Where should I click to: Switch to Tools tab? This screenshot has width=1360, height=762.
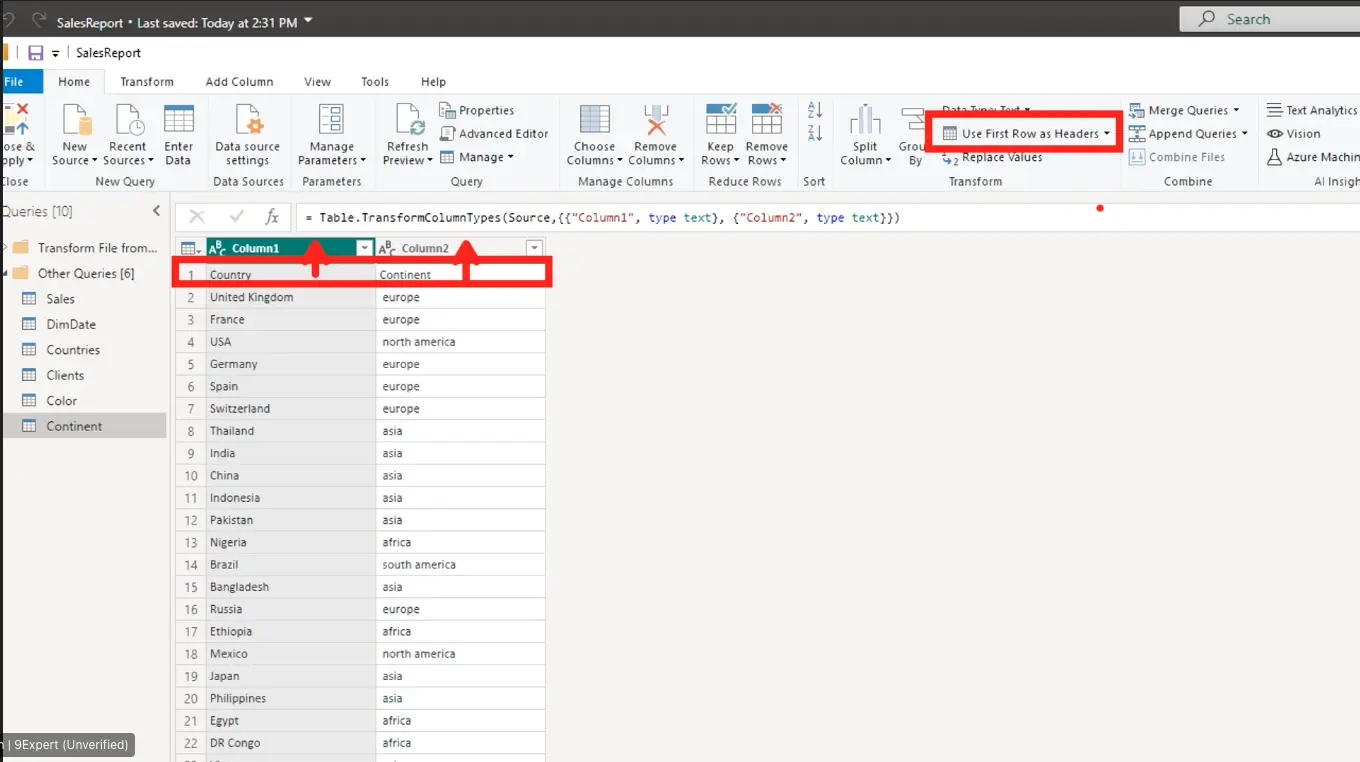(x=375, y=82)
